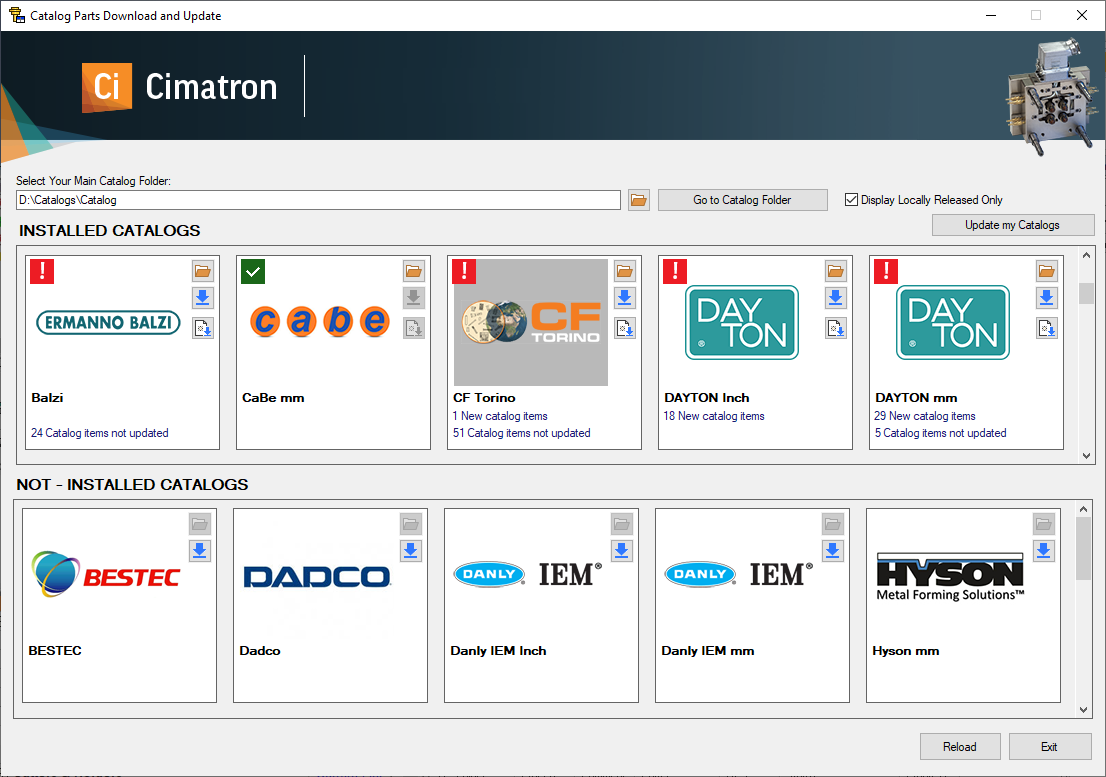Viewport: 1106px width, 777px height.
Task: Click the CF Torino download icon
Action: pyautogui.click(x=625, y=298)
